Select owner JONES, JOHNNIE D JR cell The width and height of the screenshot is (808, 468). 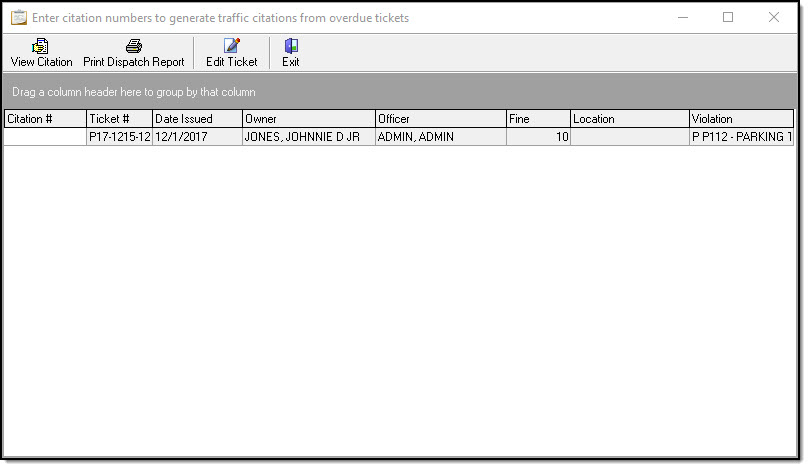(x=307, y=137)
